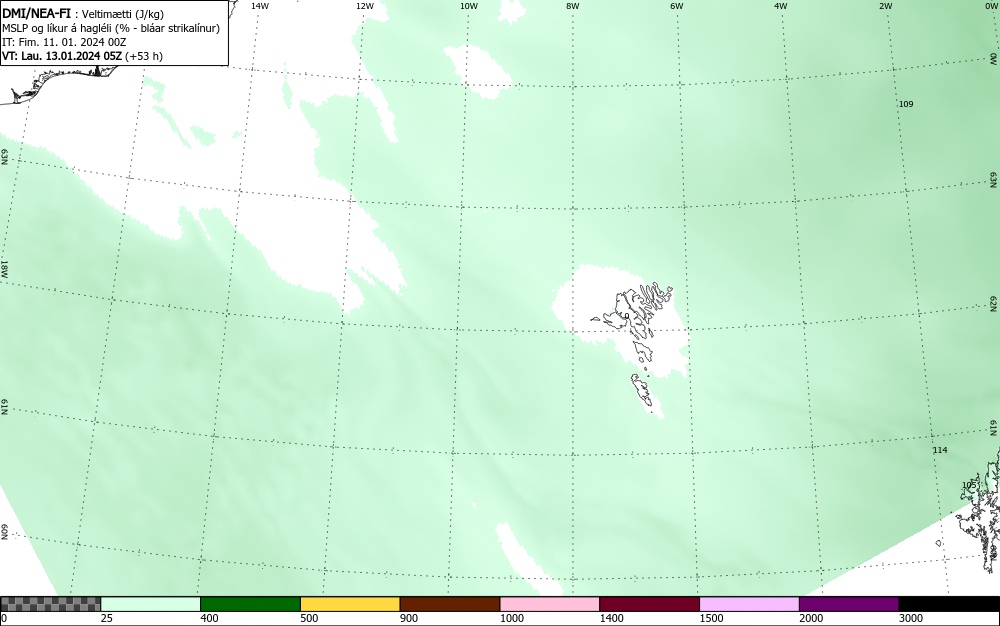1000x626 pixels.
Task: Select the light green 25–400 legend swatch
Action: 151,604
